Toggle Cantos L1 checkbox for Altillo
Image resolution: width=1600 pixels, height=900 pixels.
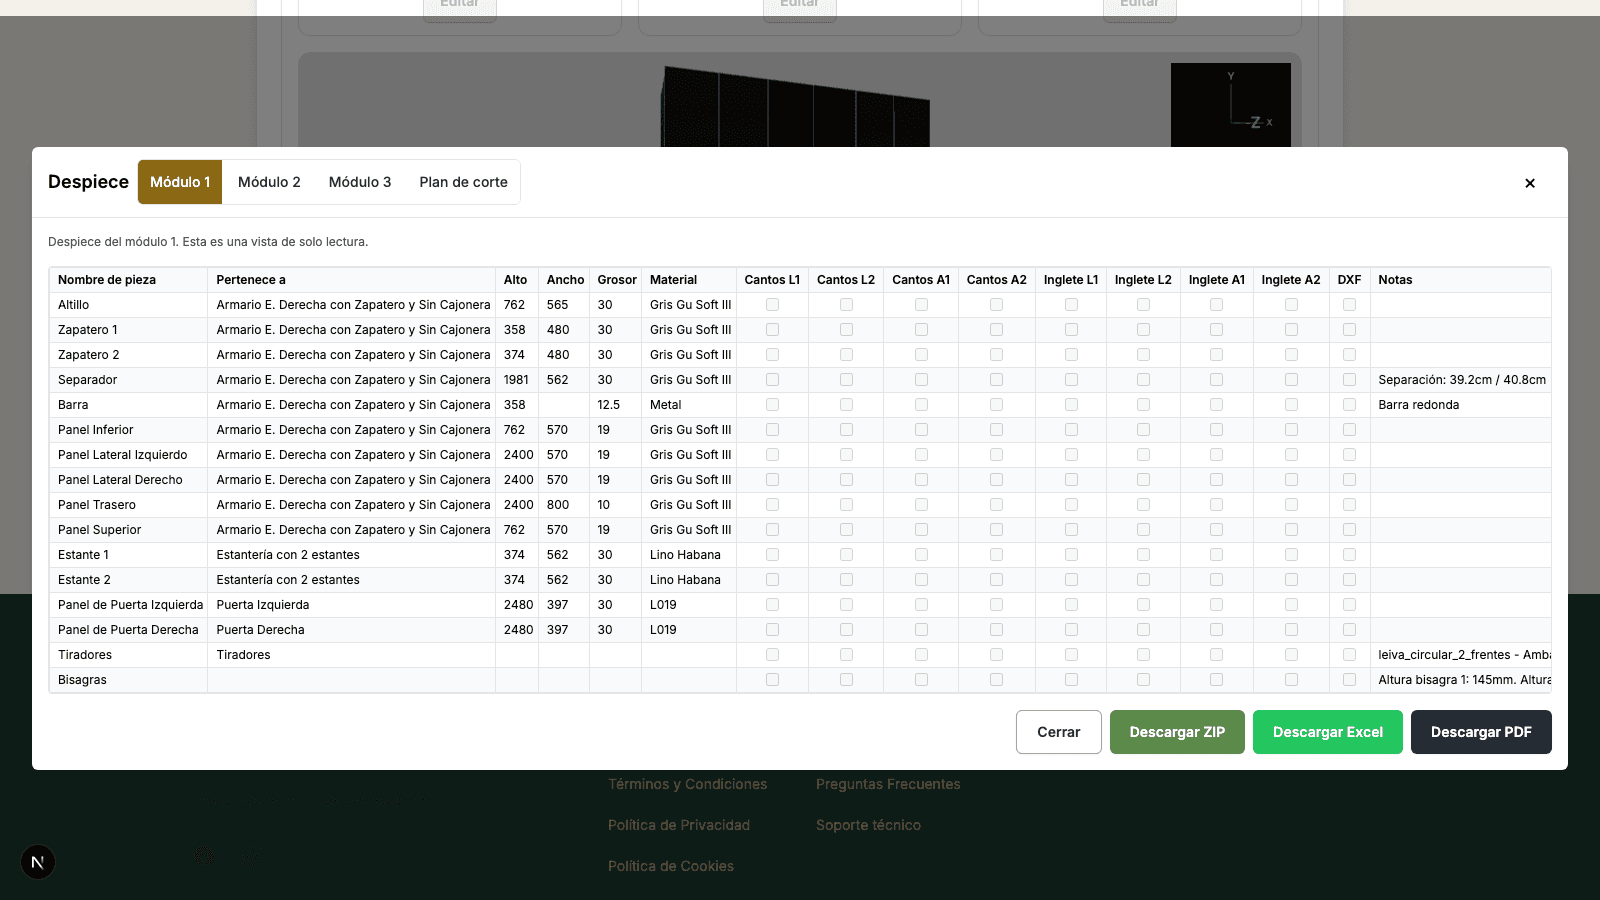click(772, 305)
